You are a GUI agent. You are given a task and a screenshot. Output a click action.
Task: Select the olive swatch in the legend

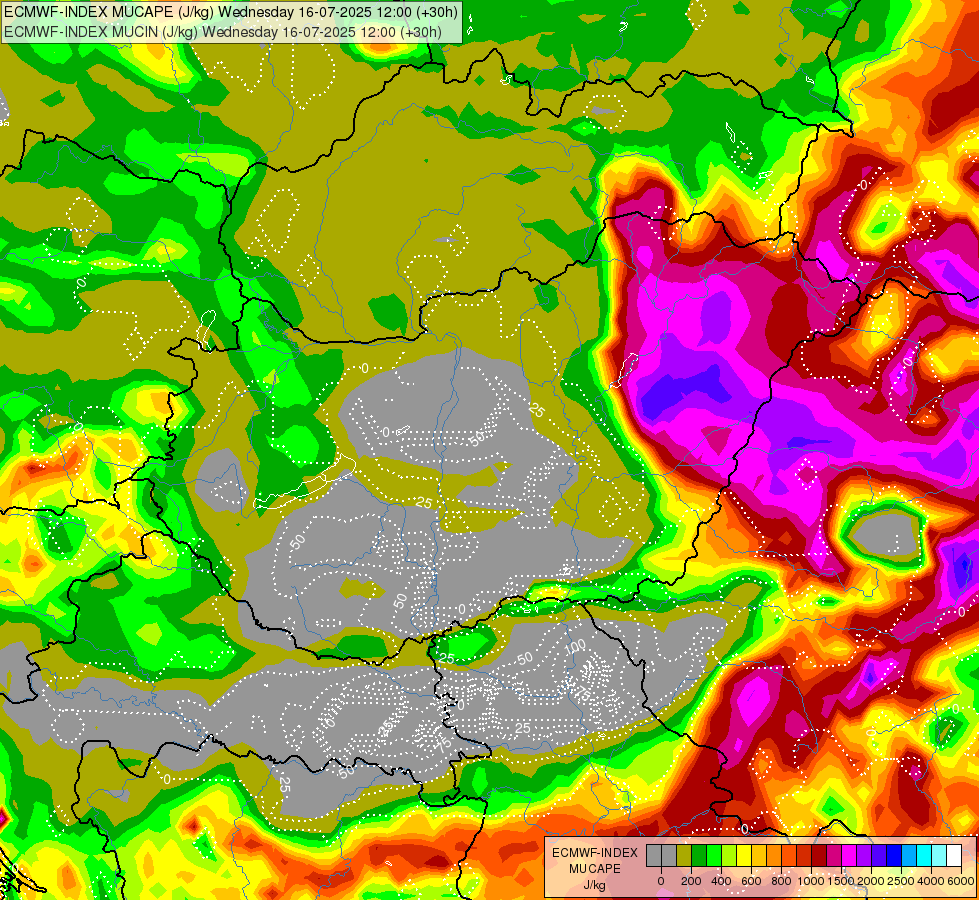(x=684, y=855)
